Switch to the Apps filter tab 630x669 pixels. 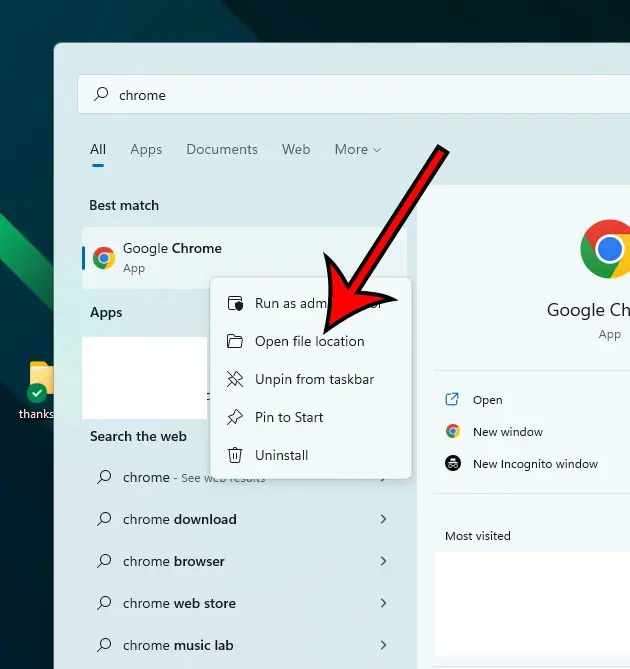point(146,149)
